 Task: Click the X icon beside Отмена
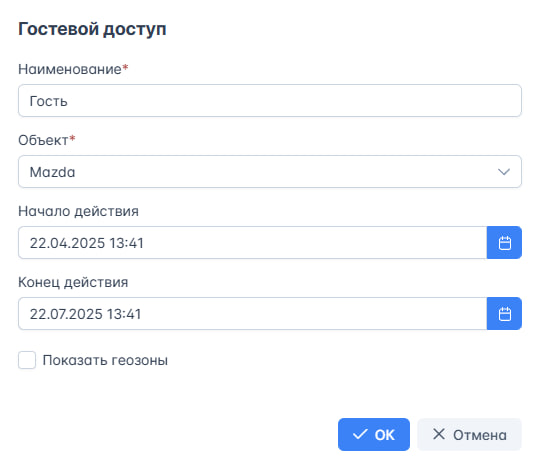439,434
